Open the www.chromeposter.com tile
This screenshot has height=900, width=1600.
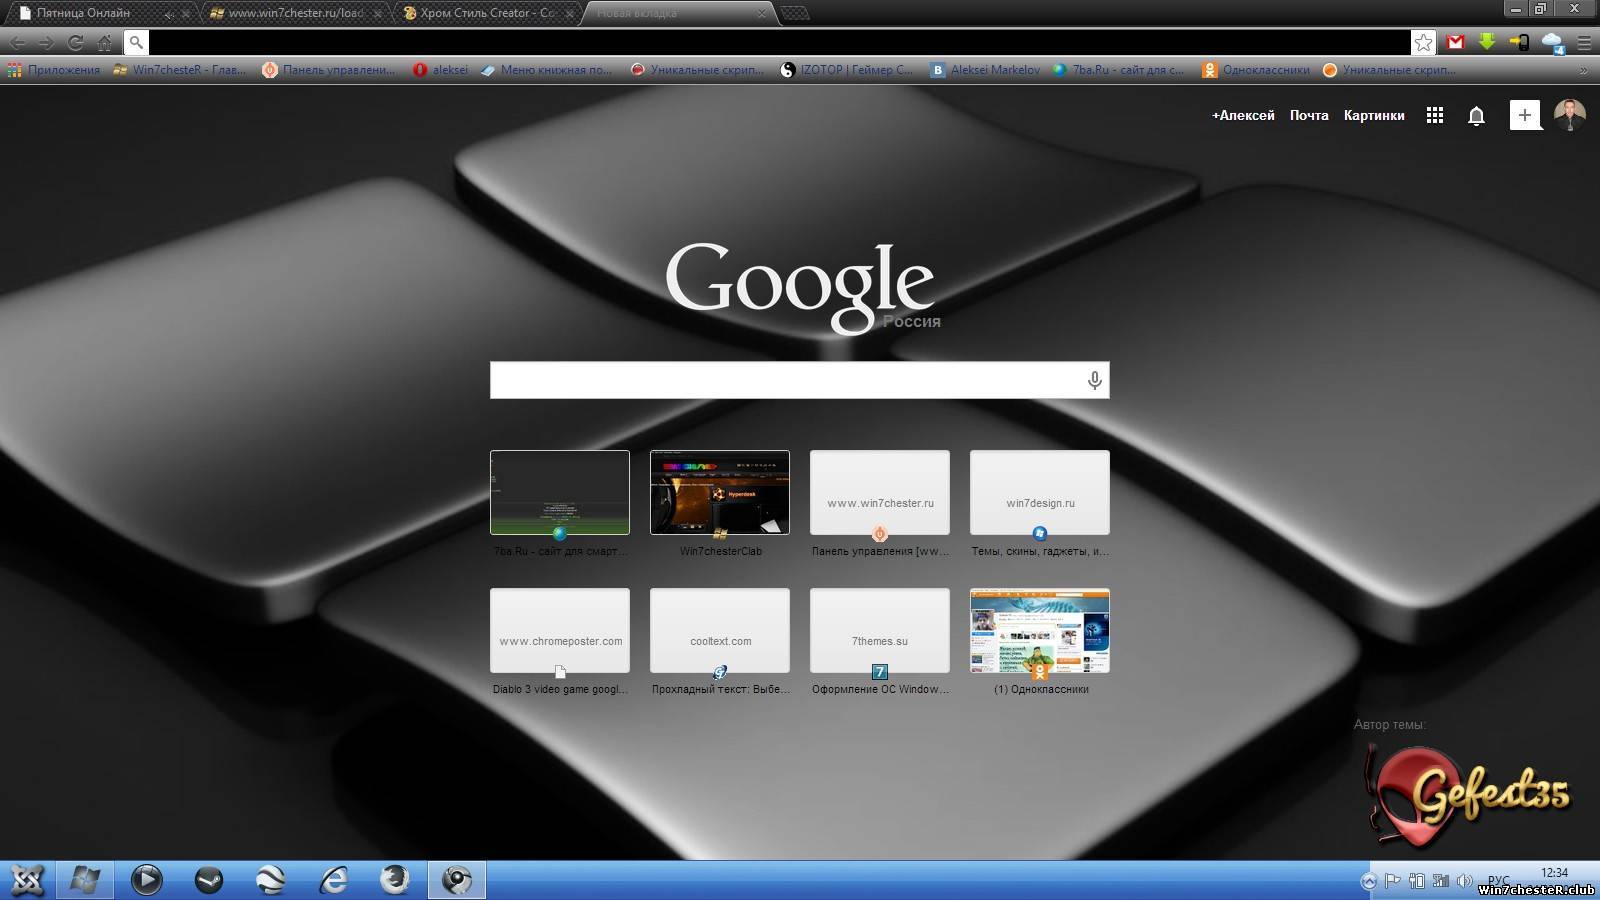560,631
